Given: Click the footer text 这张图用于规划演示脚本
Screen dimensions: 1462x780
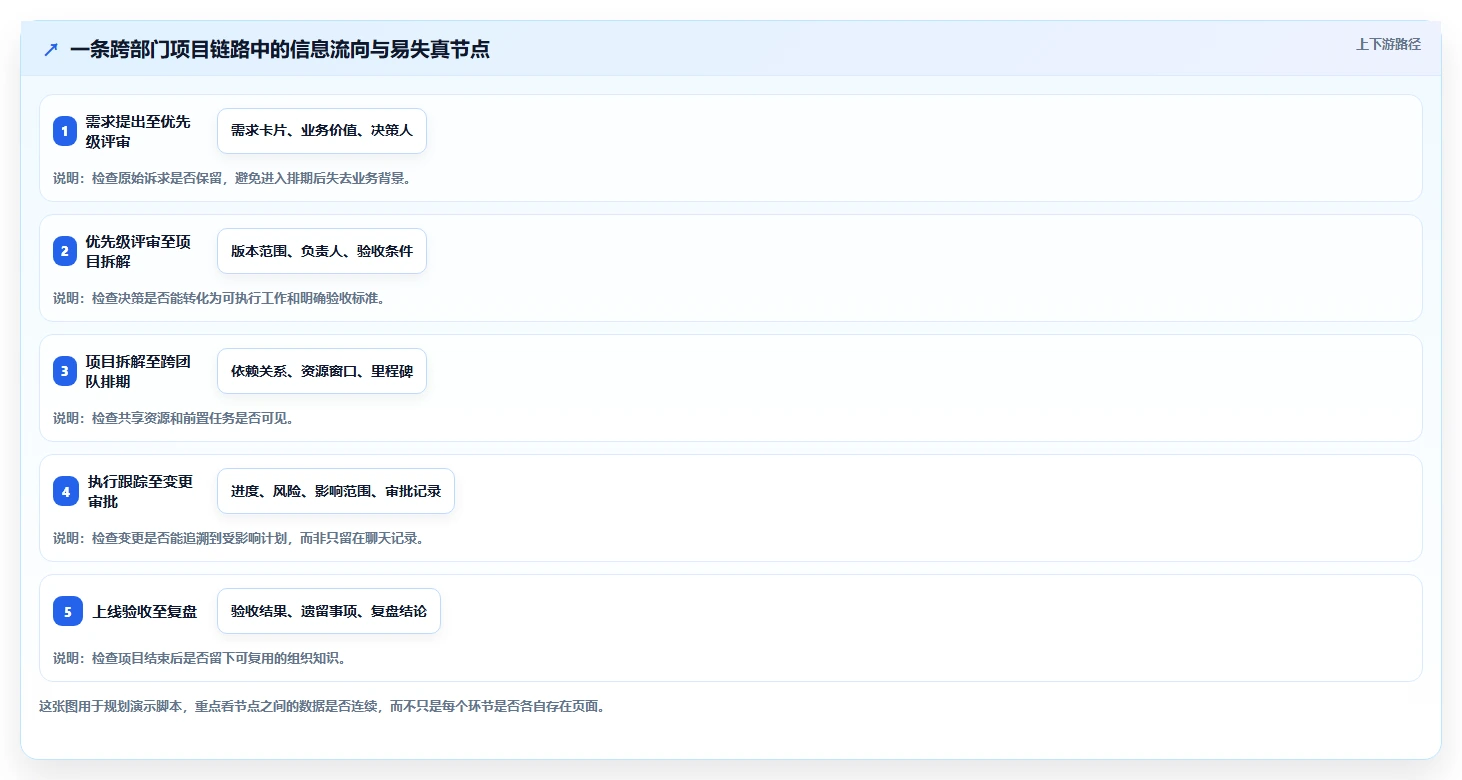Looking at the screenshot, I should (322, 706).
